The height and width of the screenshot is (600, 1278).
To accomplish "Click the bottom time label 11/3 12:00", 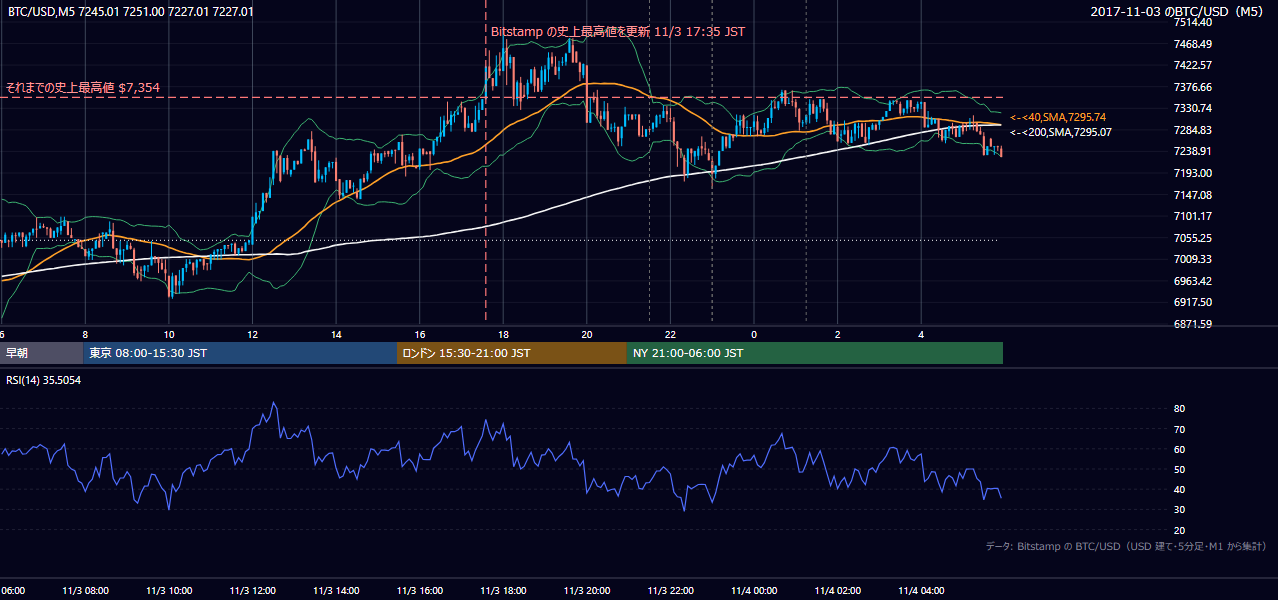I will (x=252, y=591).
